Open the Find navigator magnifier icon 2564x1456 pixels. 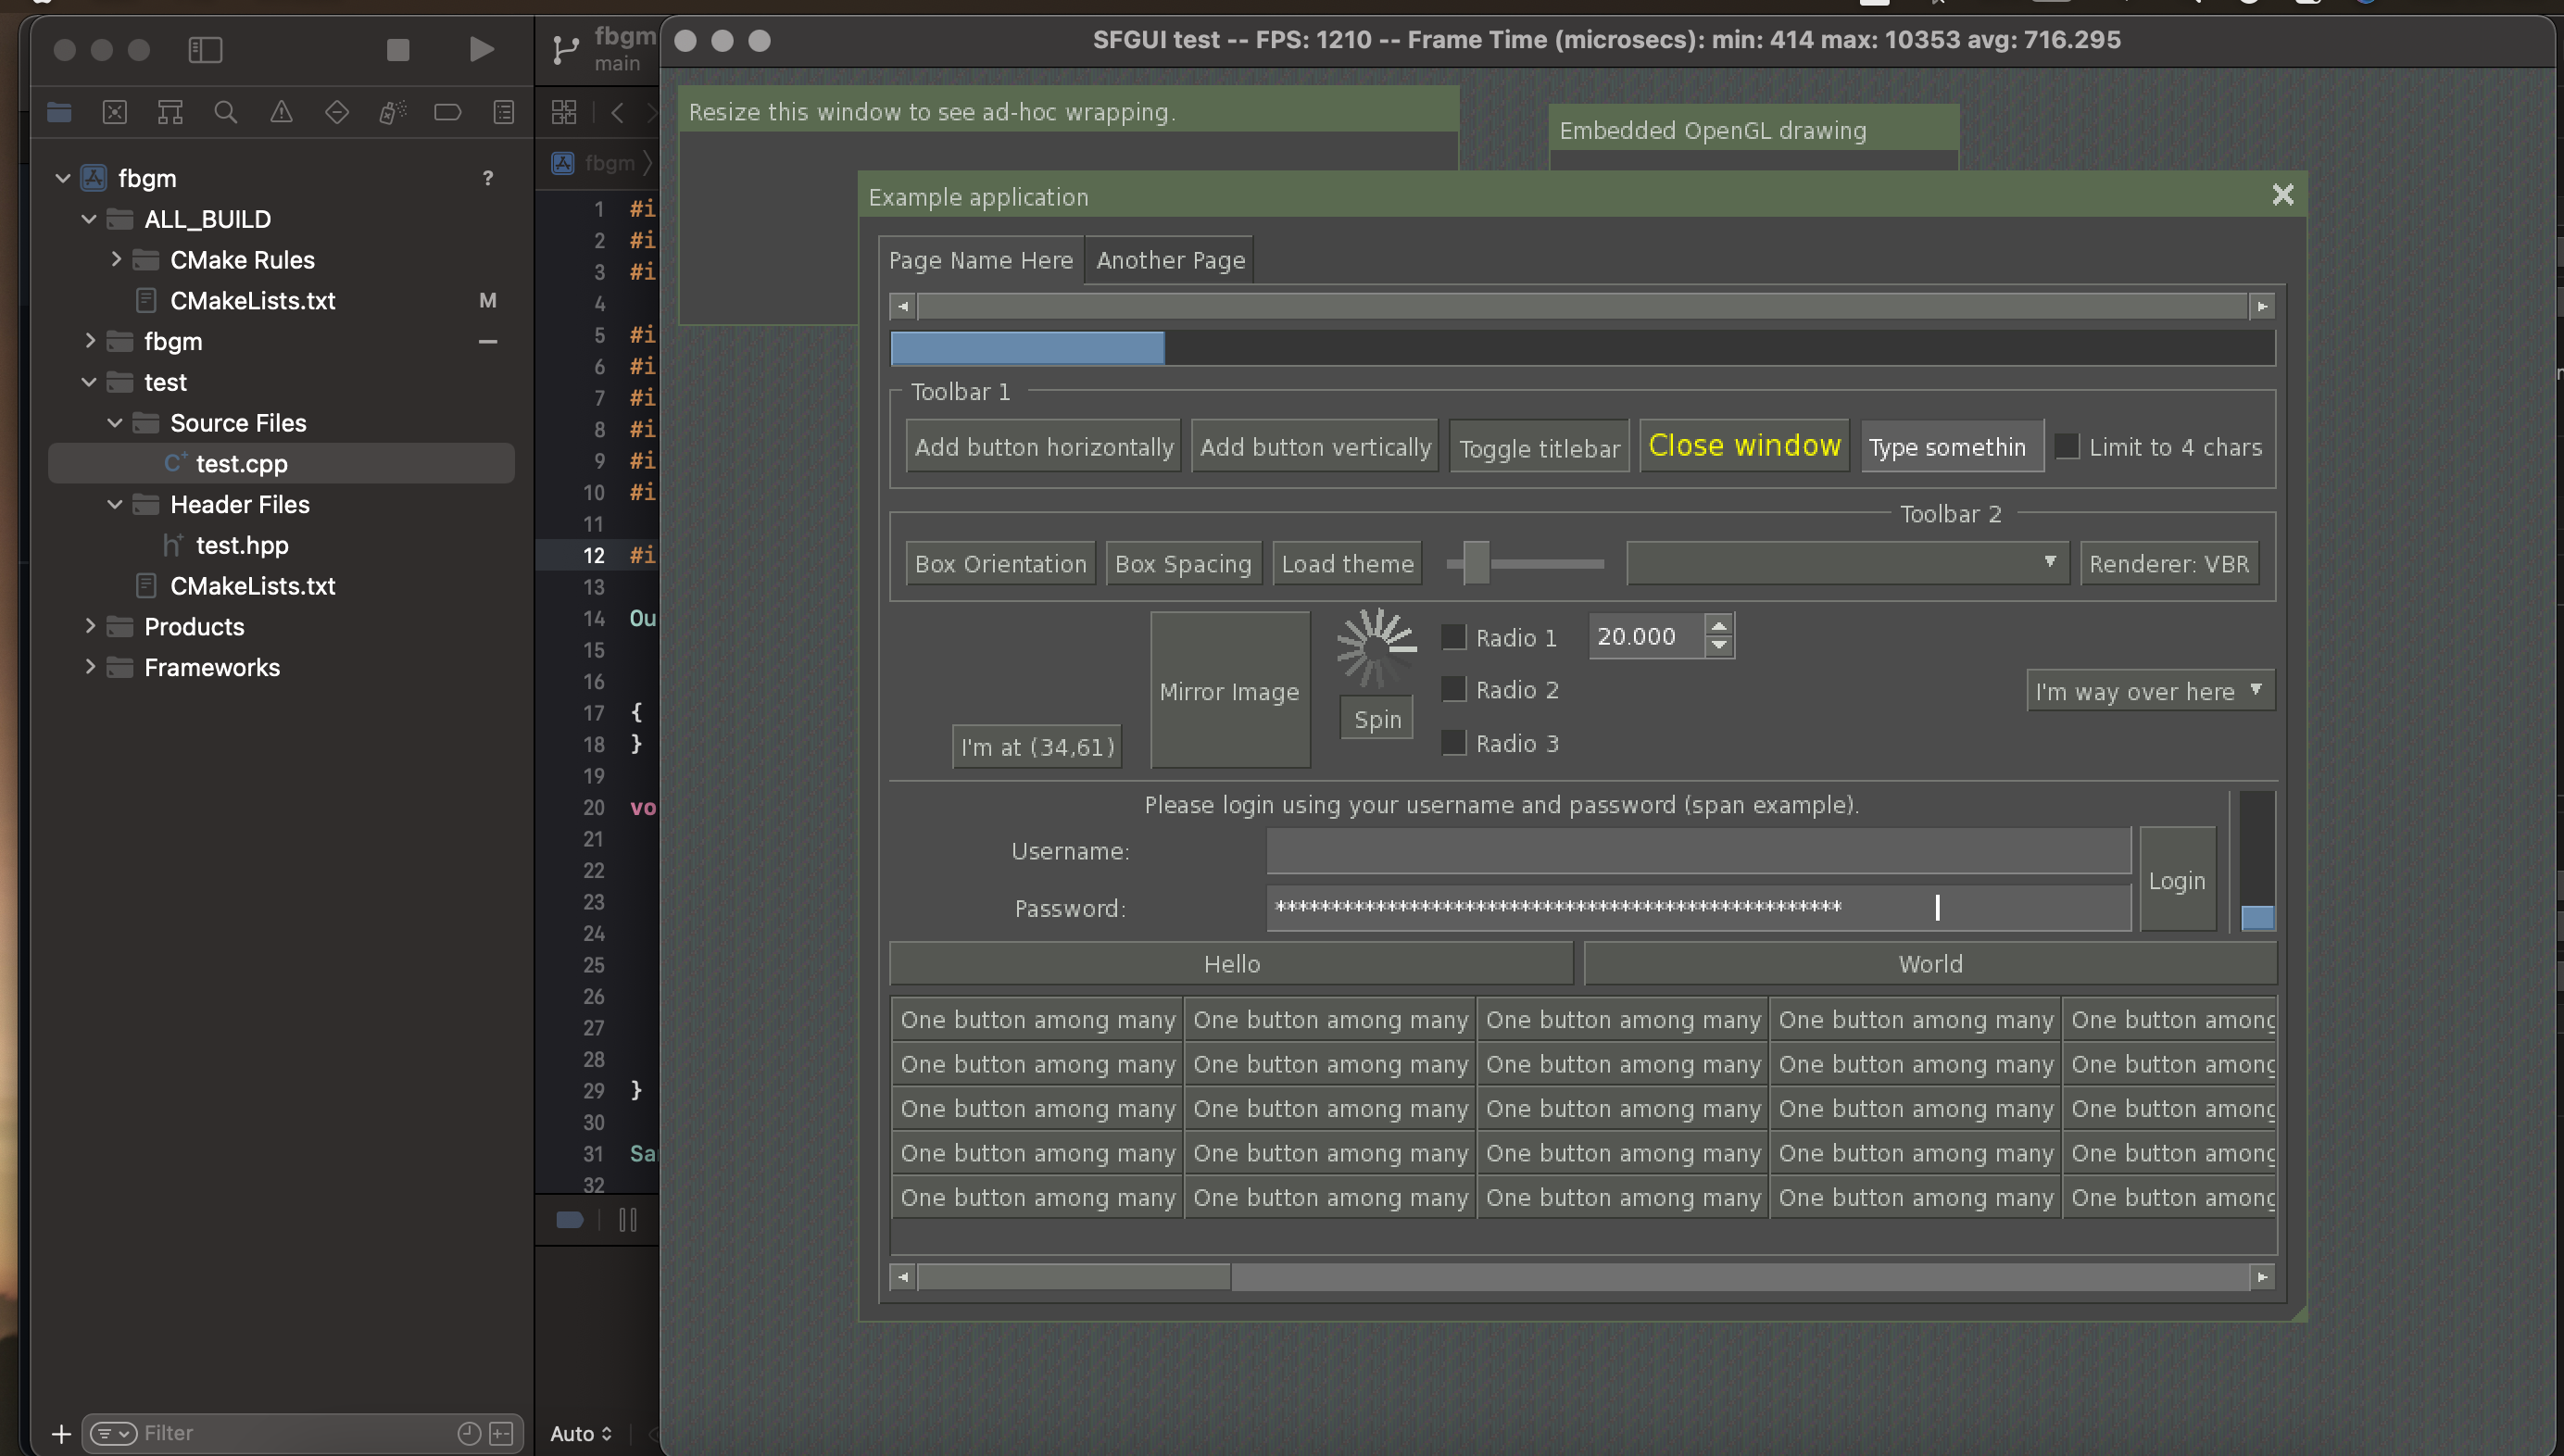[226, 112]
